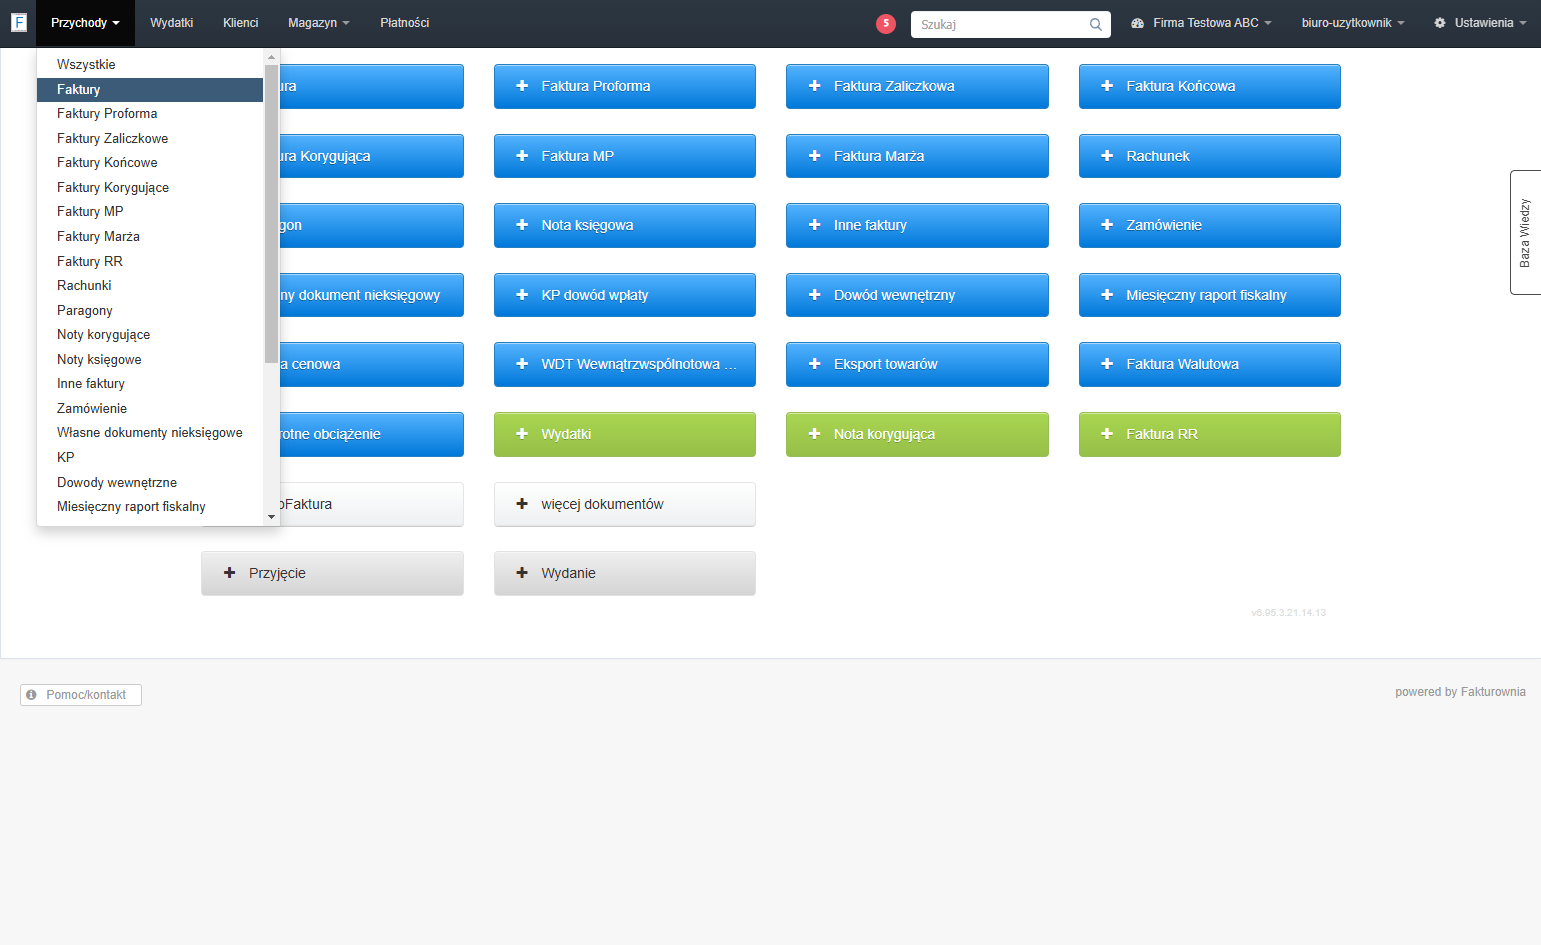Select Faktury Marża in the menu
The image size is (1541, 945).
tap(150, 236)
